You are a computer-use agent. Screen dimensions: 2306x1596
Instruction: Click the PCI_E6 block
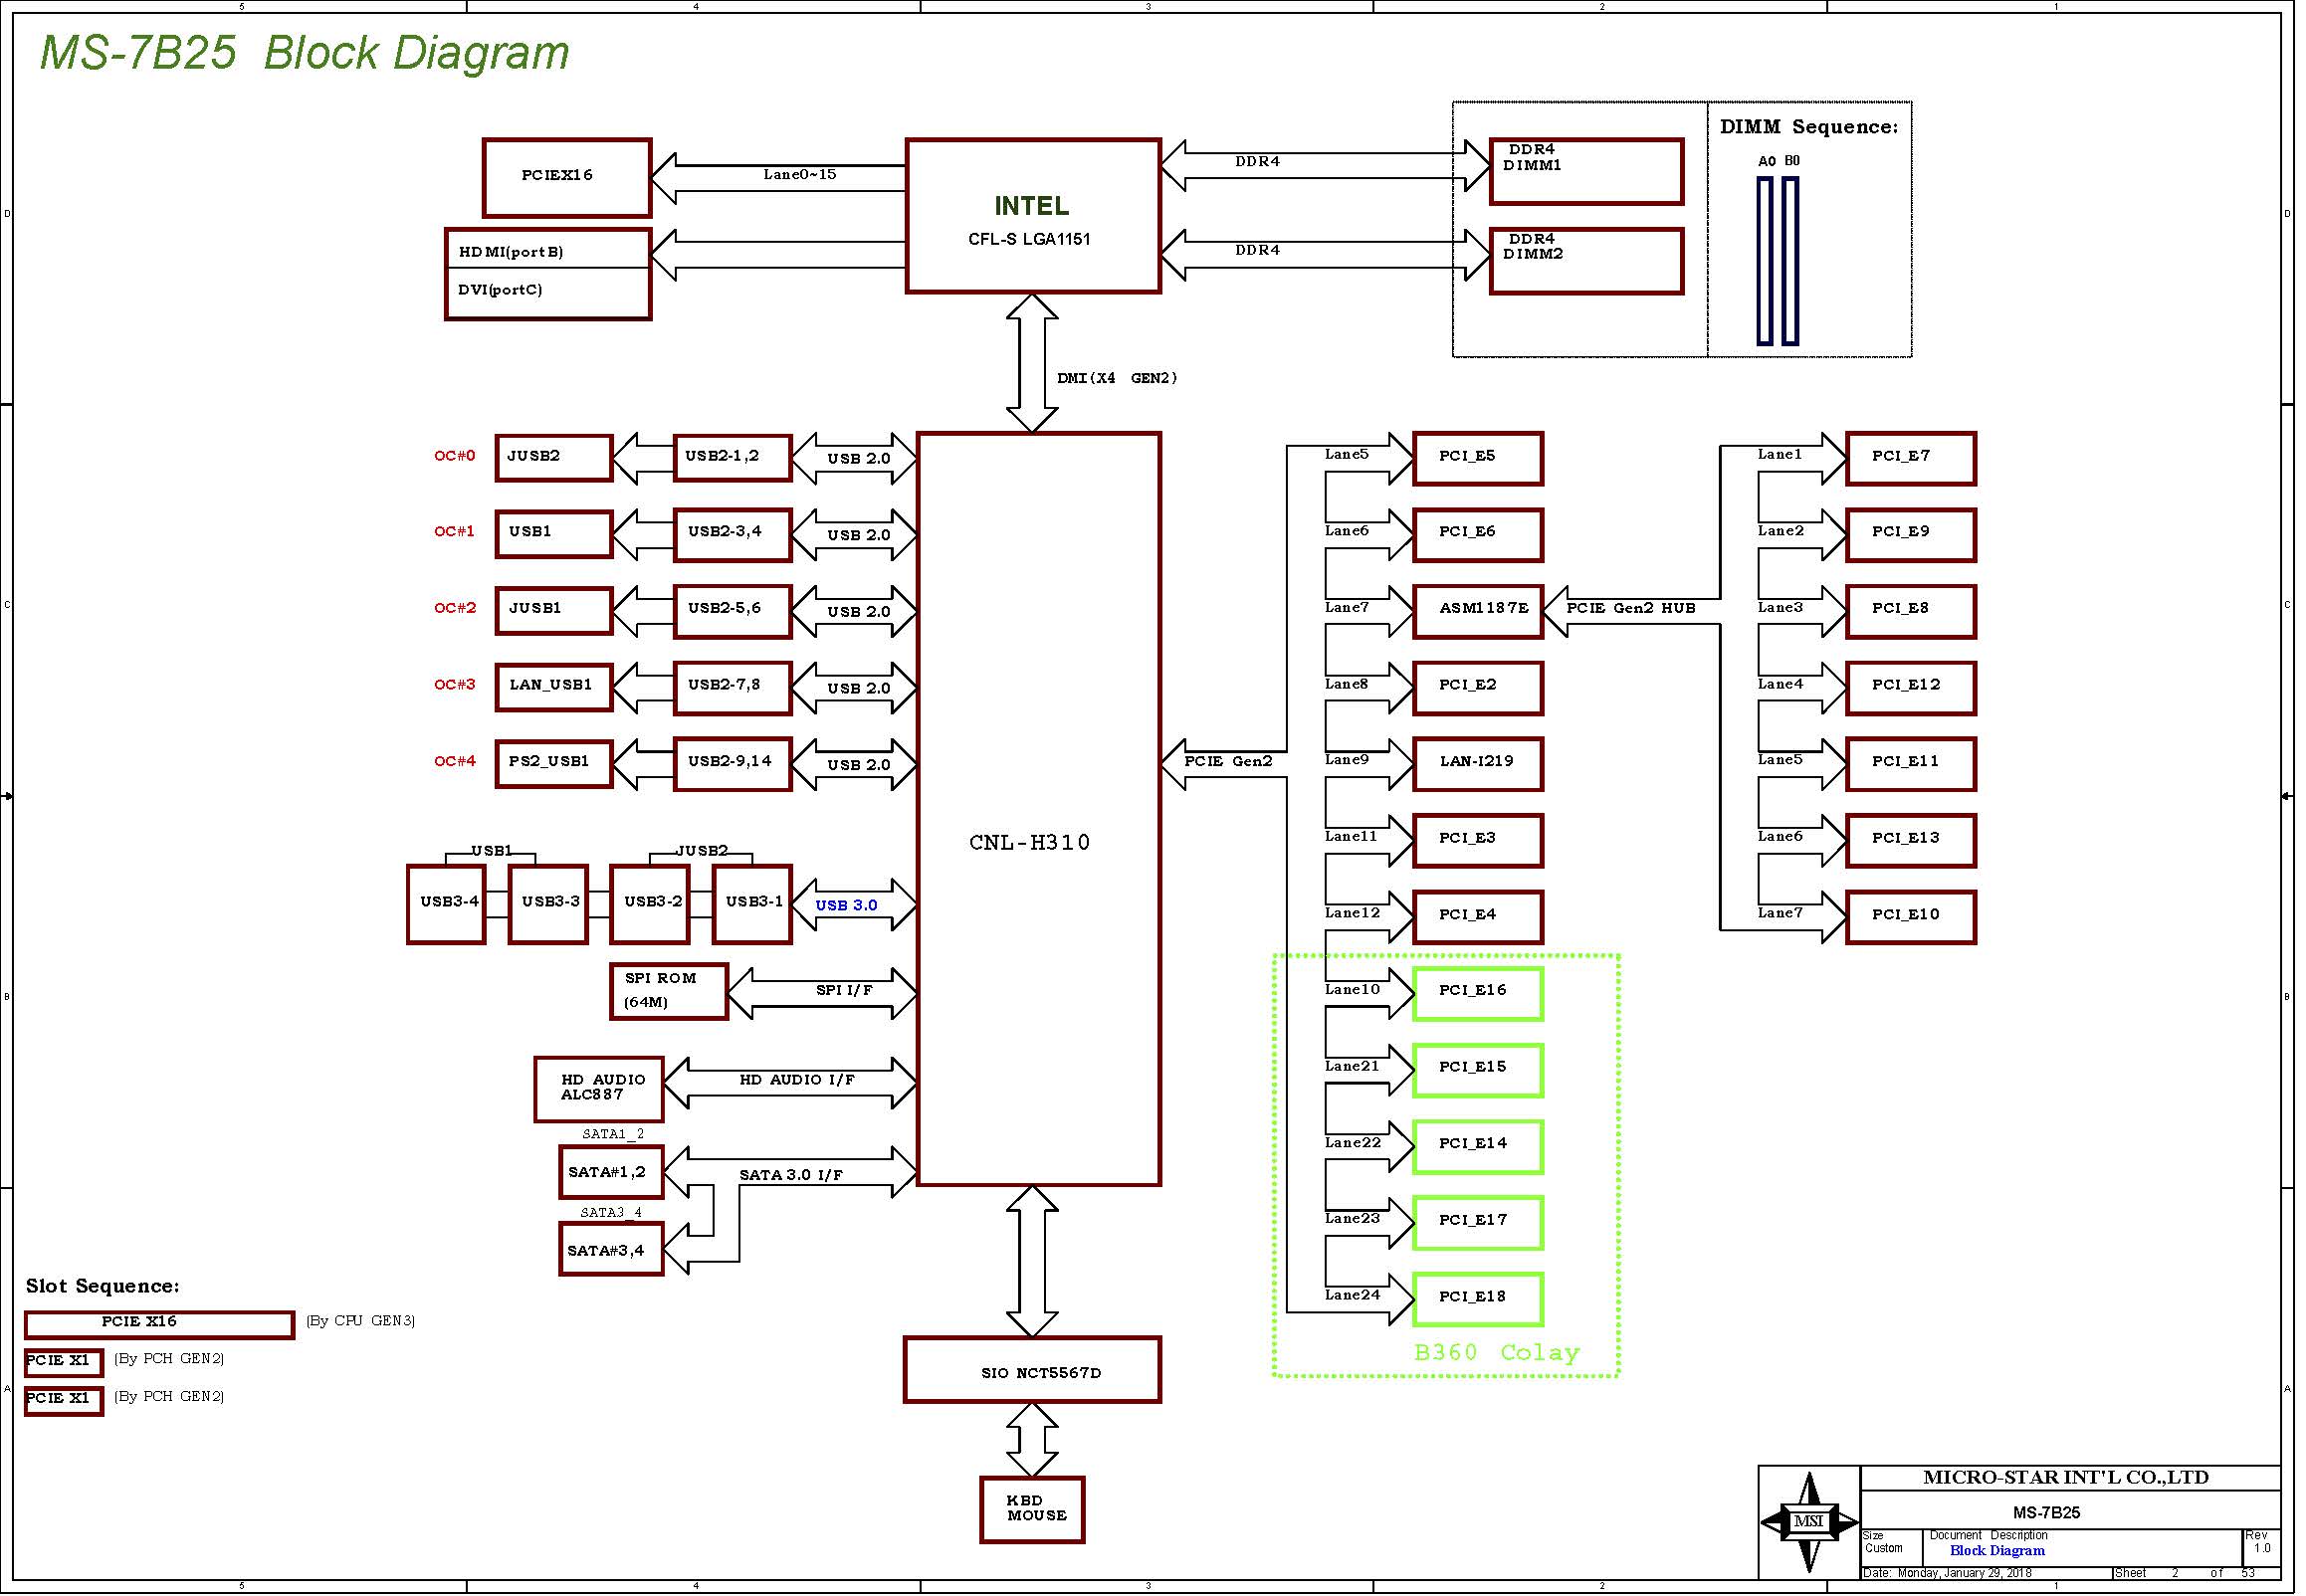pyautogui.click(x=1478, y=535)
